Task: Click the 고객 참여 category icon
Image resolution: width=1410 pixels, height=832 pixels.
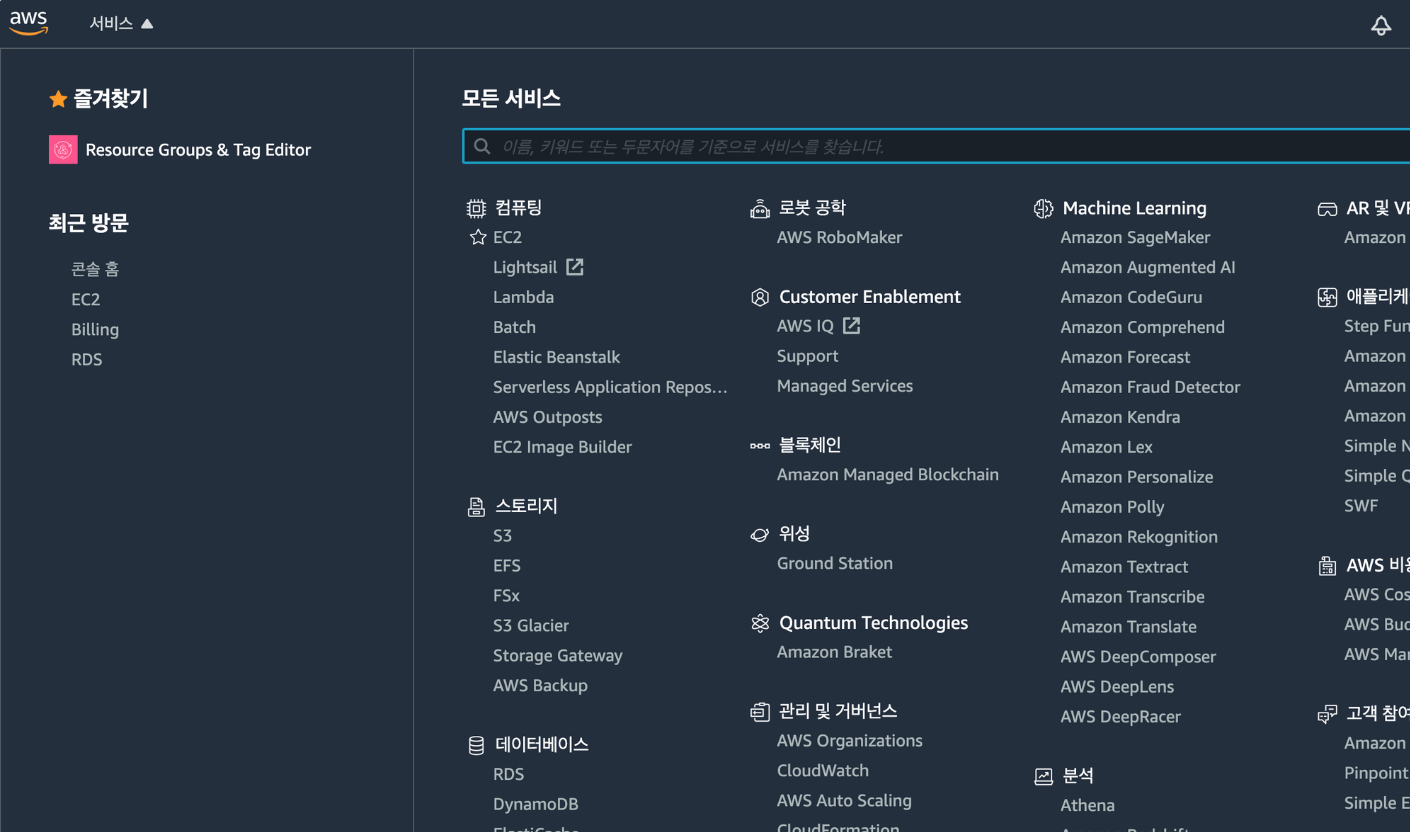Action: 1327,714
